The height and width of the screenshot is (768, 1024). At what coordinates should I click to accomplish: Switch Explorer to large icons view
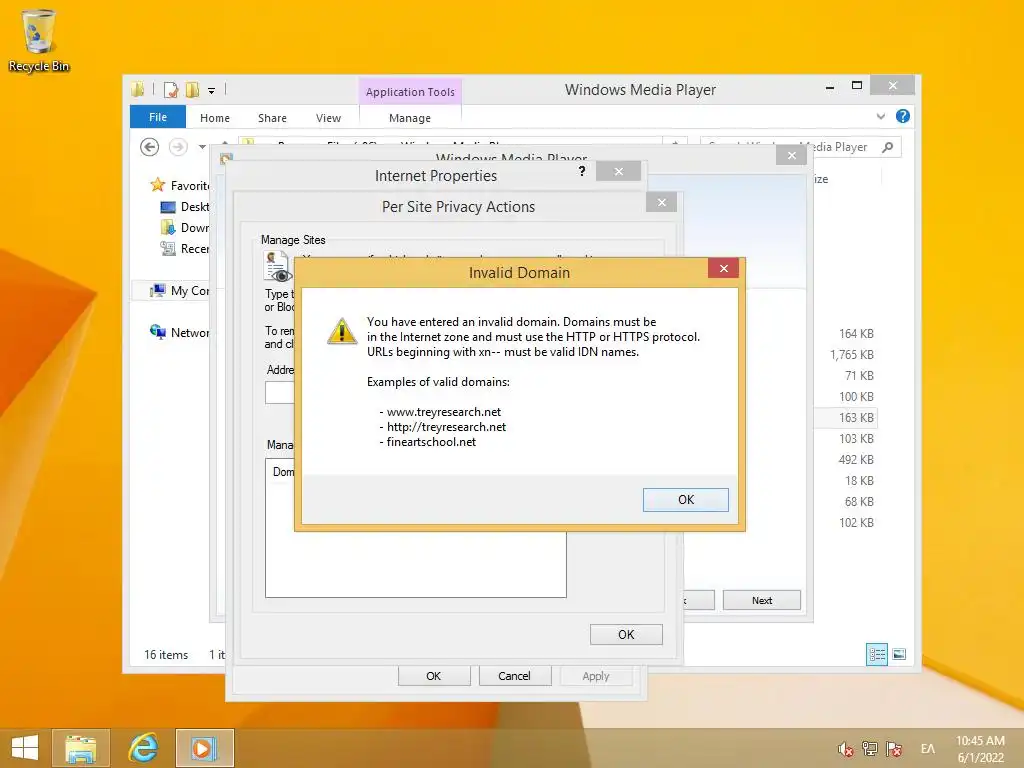click(x=899, y=654)
